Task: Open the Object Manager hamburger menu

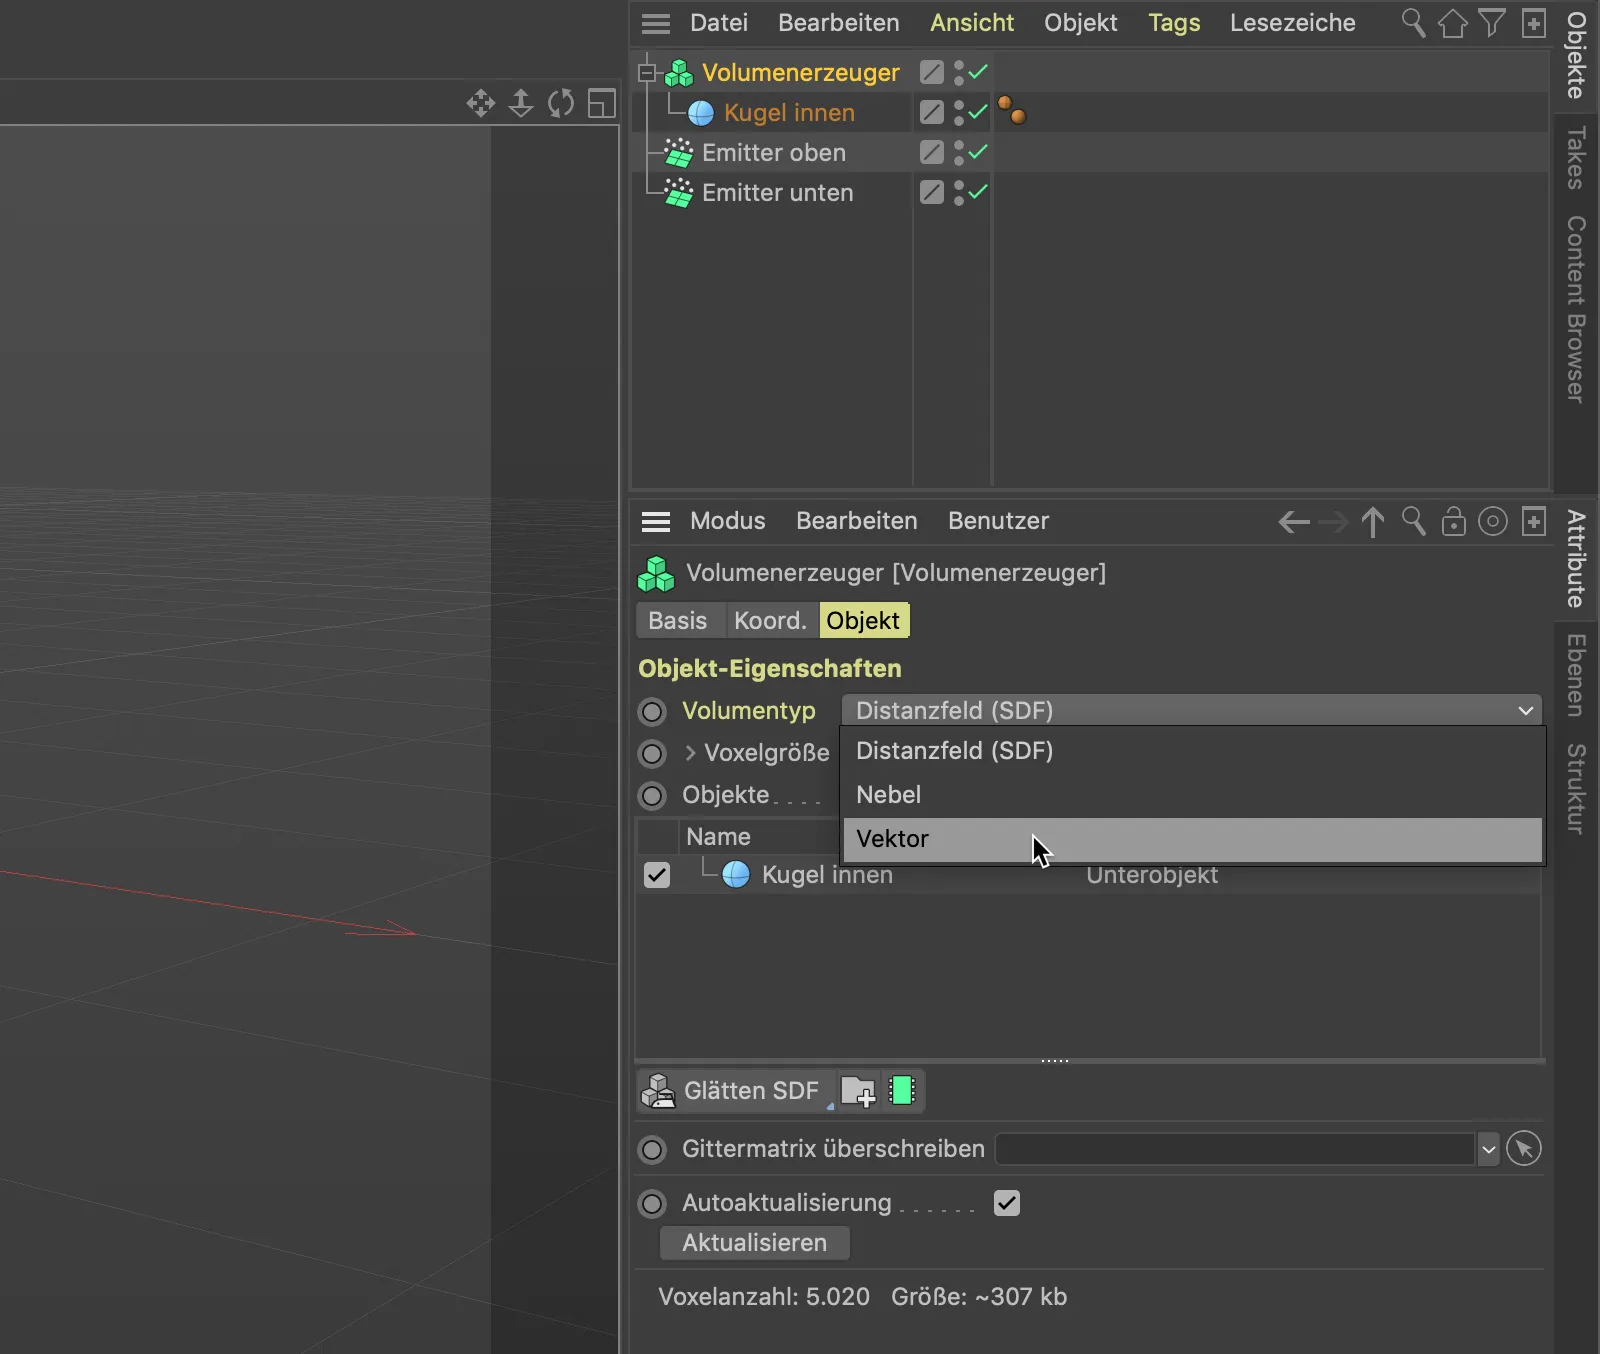Action: 656,23
